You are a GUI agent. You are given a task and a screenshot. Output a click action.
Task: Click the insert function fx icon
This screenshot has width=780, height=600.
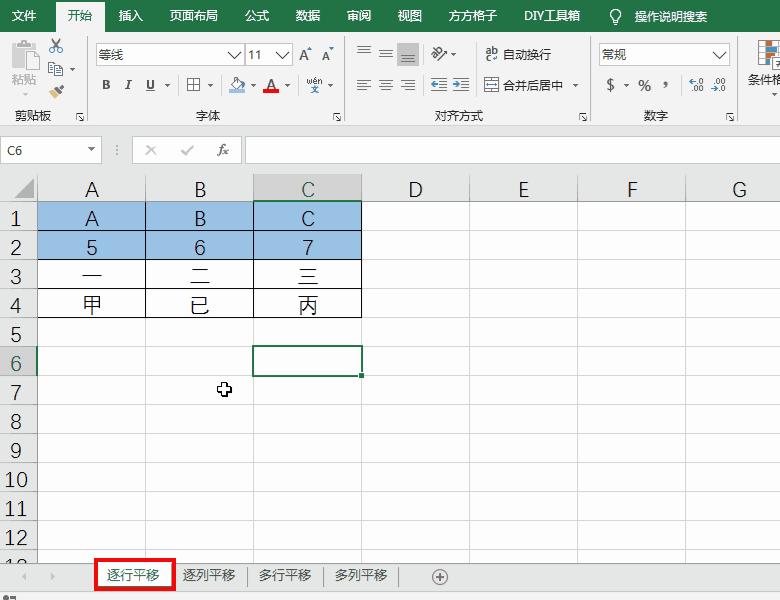(222, 150)
